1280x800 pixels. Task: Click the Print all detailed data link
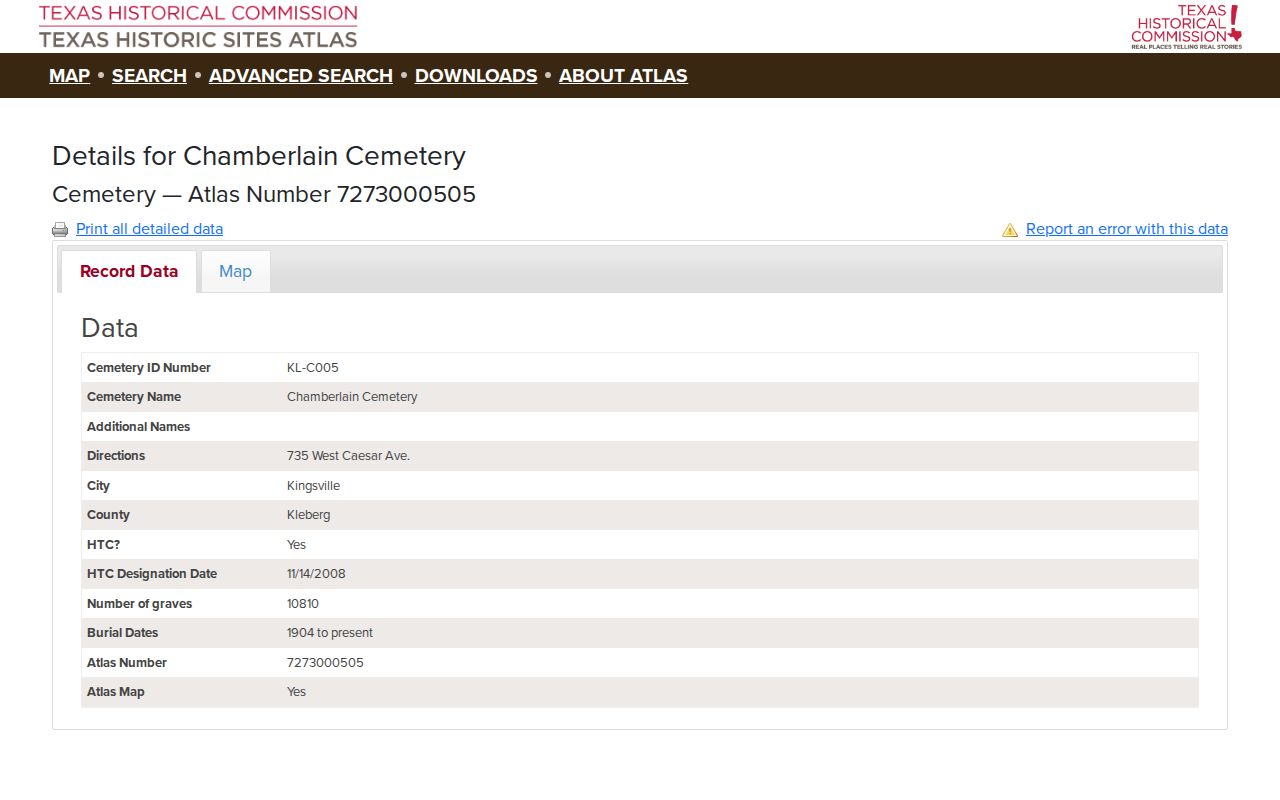pos(149,229)
